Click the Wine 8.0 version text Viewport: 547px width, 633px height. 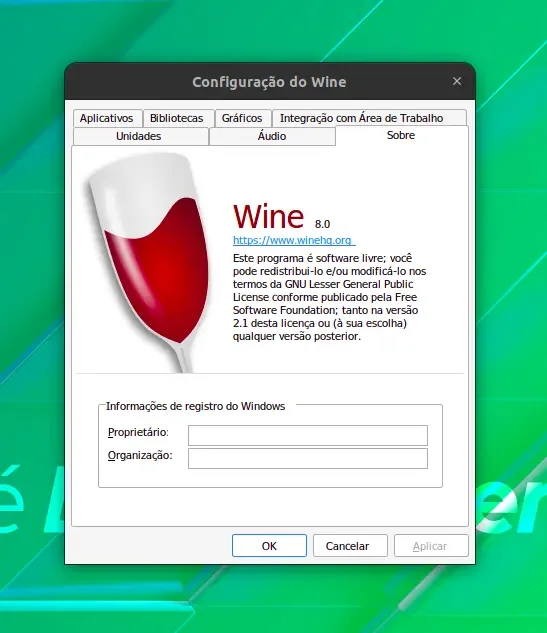pyautogui.click(x=323, y=224)
